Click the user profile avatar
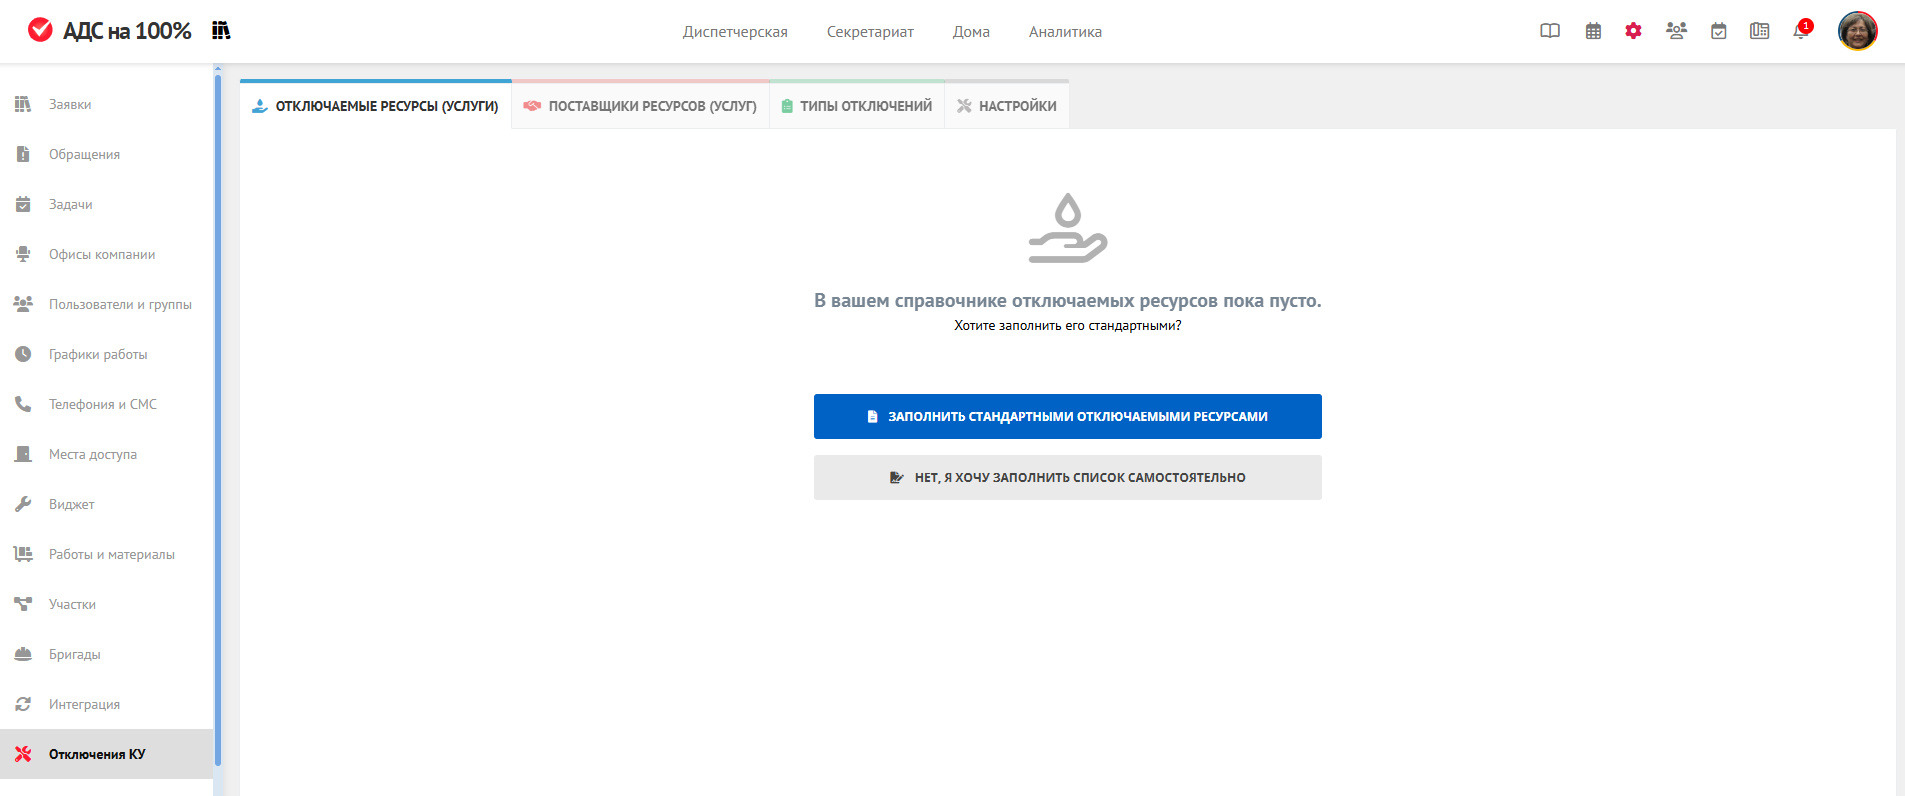1905x796 pixels. pos(1857,31)
